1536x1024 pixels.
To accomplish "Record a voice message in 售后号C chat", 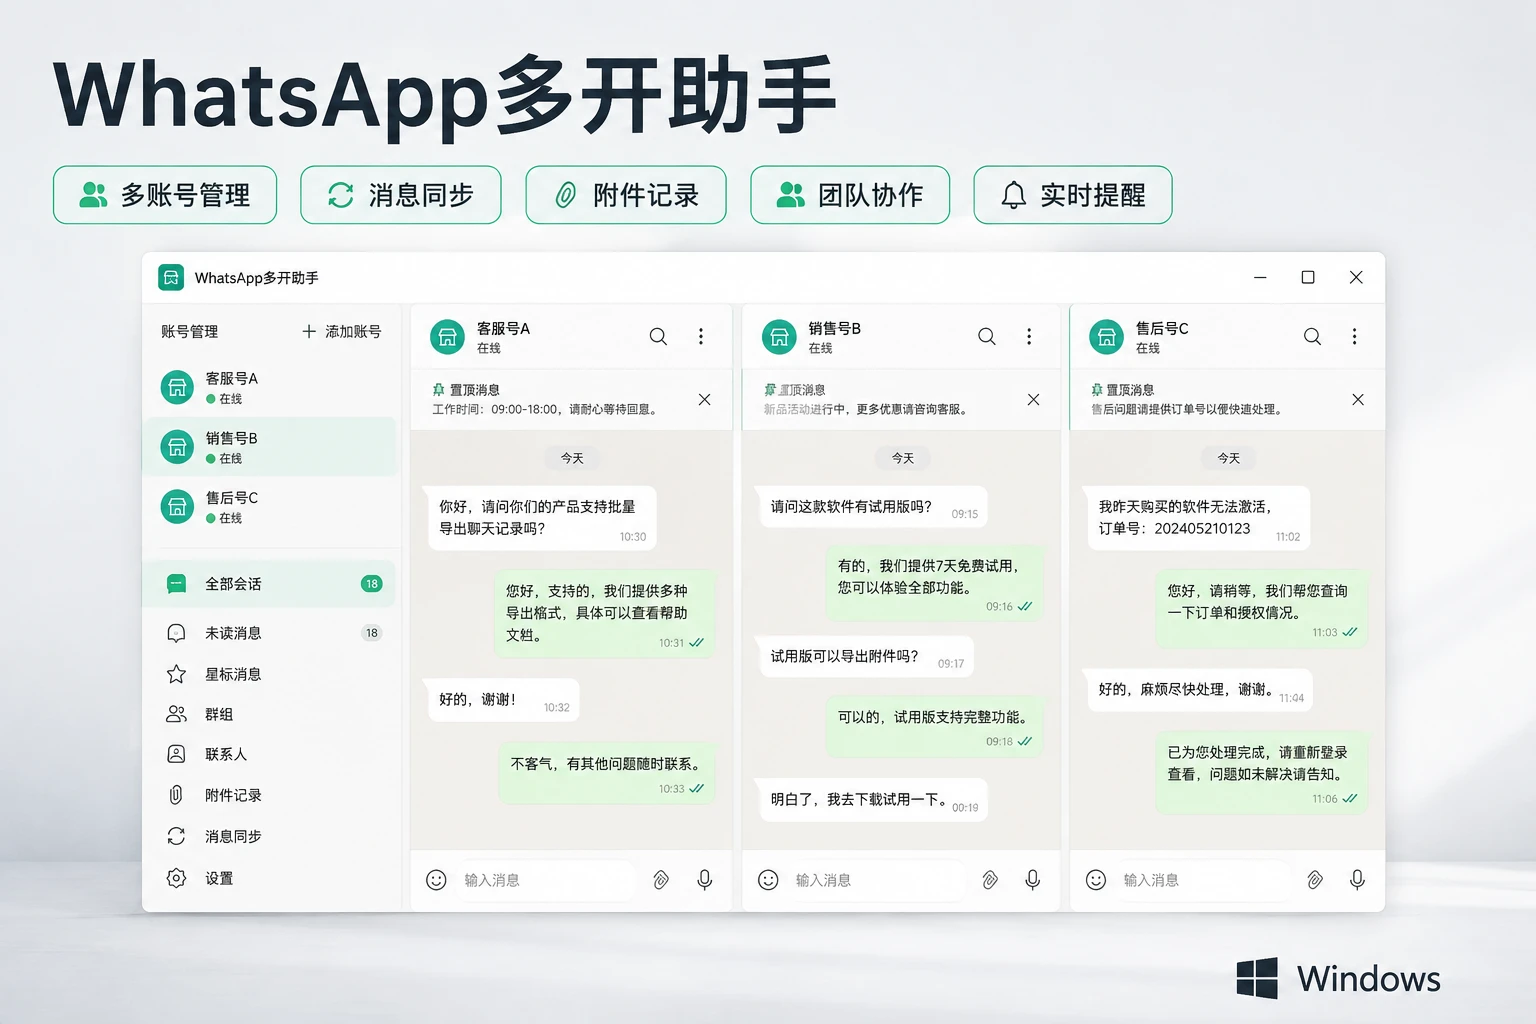I will coord(1357,880).
